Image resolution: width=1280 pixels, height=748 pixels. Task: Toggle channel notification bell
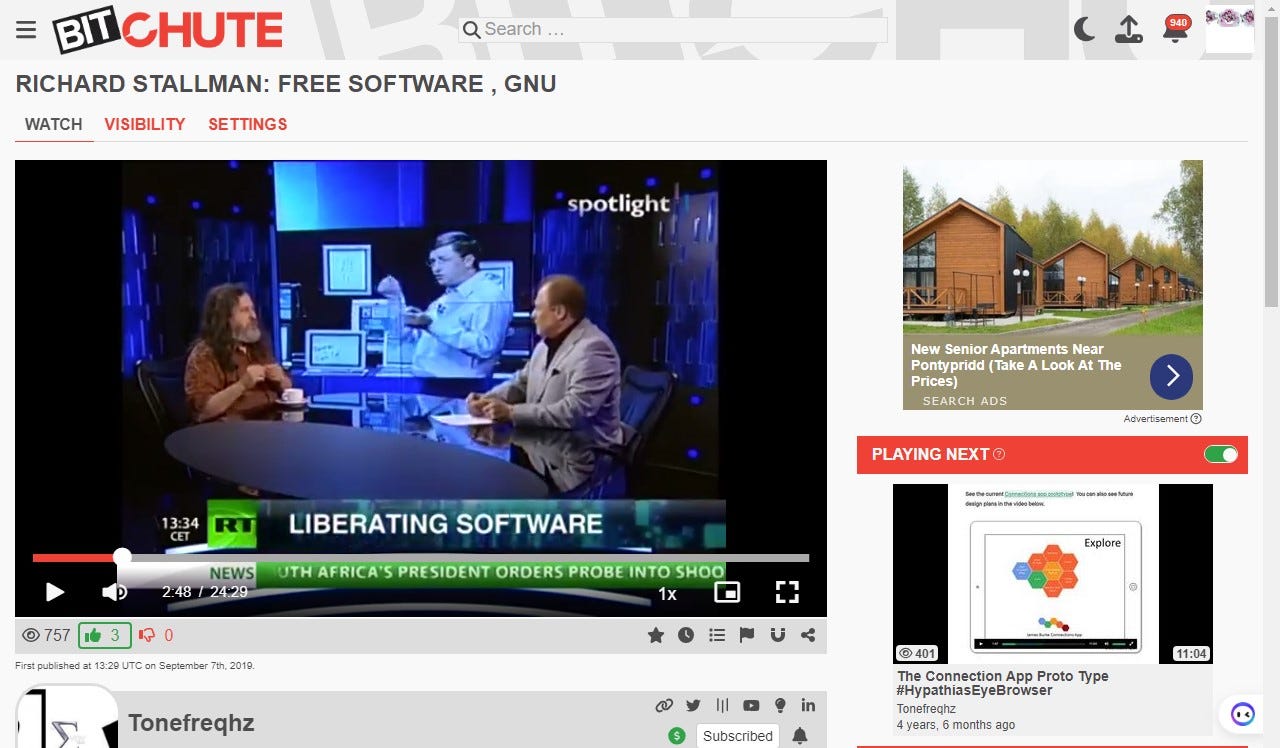pyautogui.click(x=800, y=736)
